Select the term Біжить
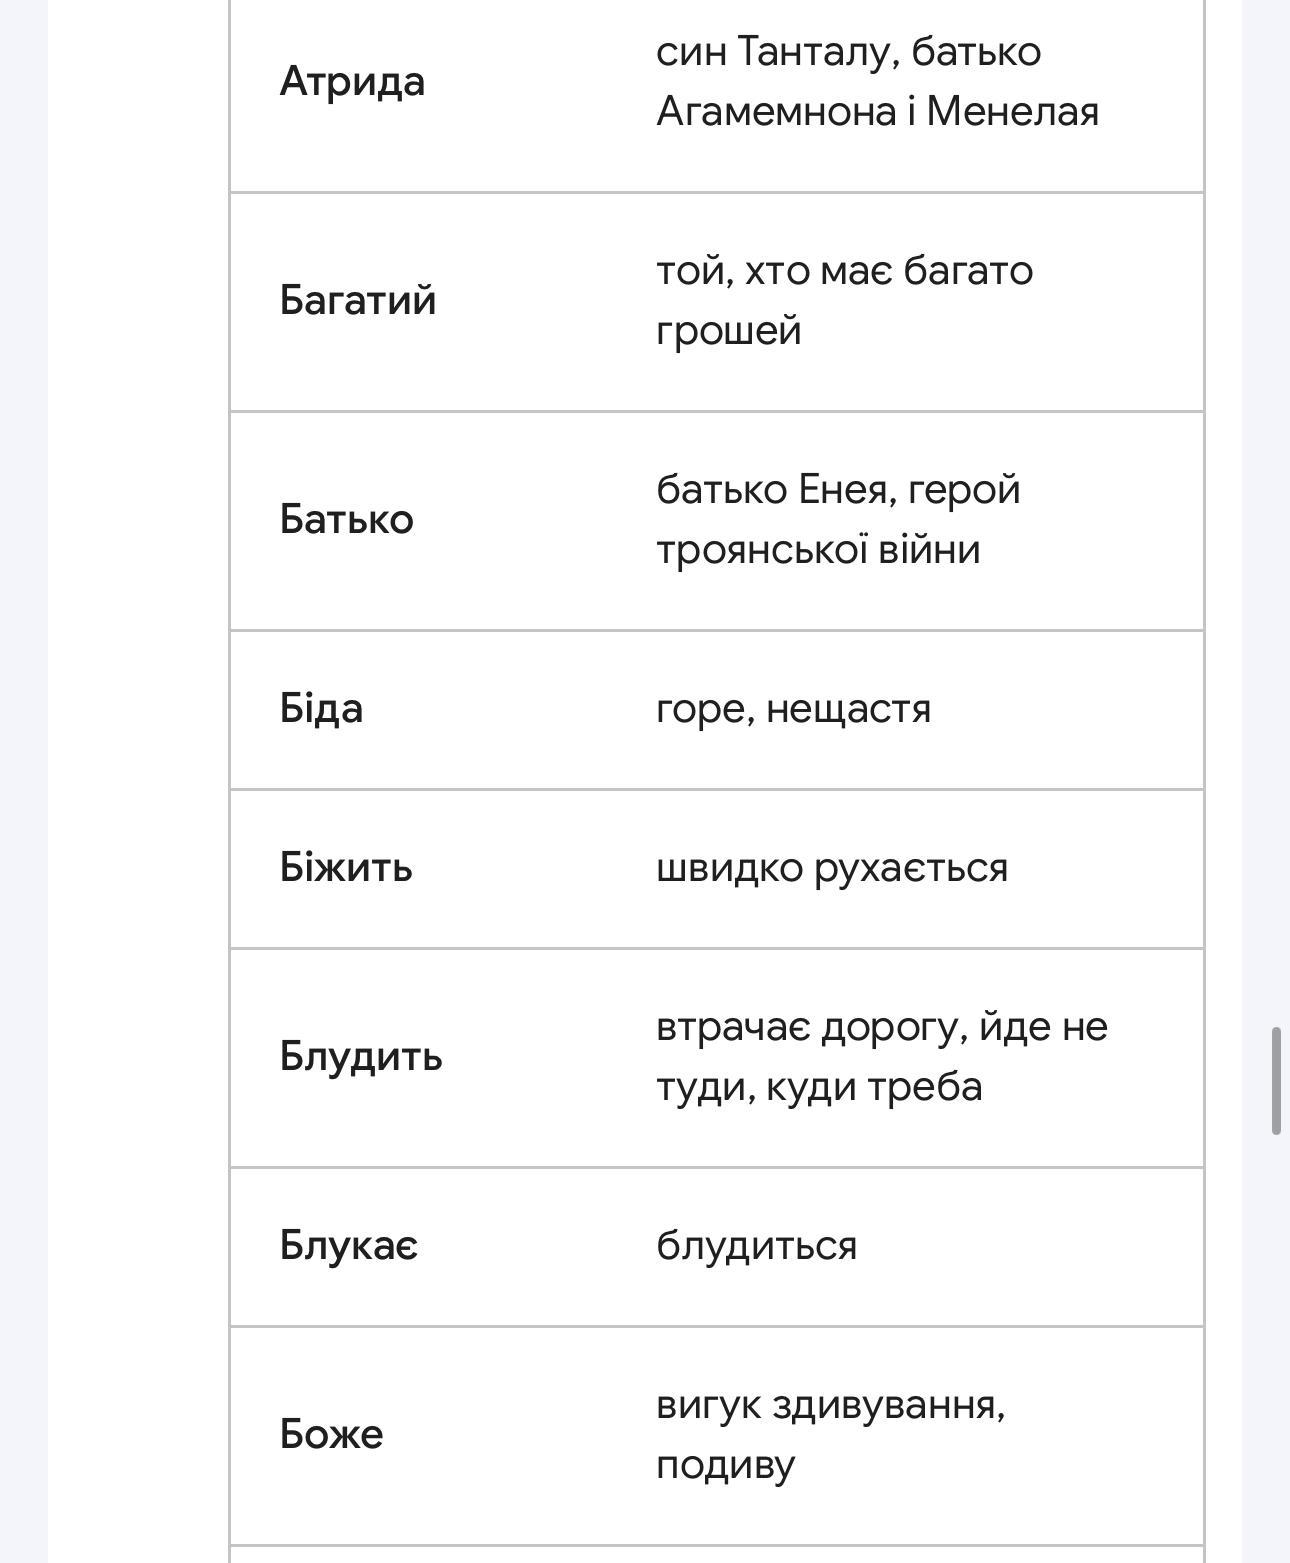The height and width of the screenshot is (1563, 1290). pos(345,867)
